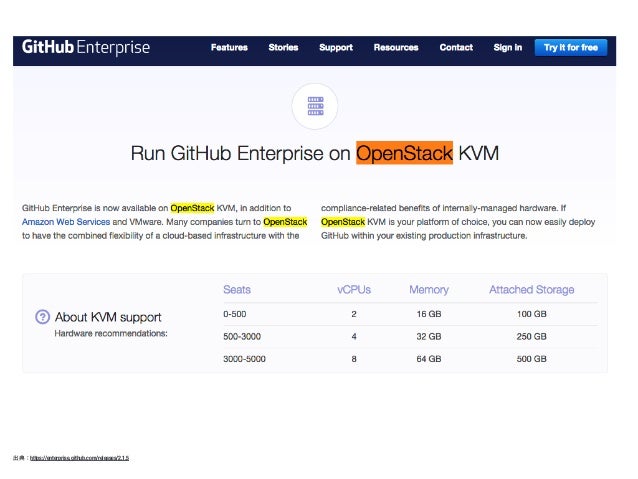Click the 250 GB storage value
Screen dimensions: 638x479
click(x=531, y=337)
